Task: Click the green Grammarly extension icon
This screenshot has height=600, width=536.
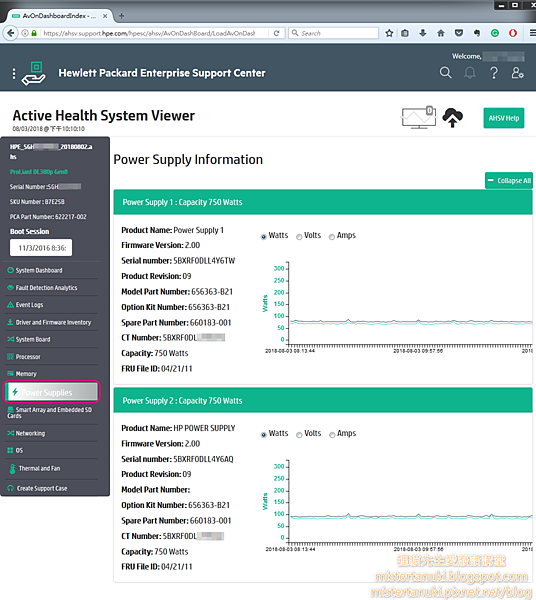Action: [495, 33]
